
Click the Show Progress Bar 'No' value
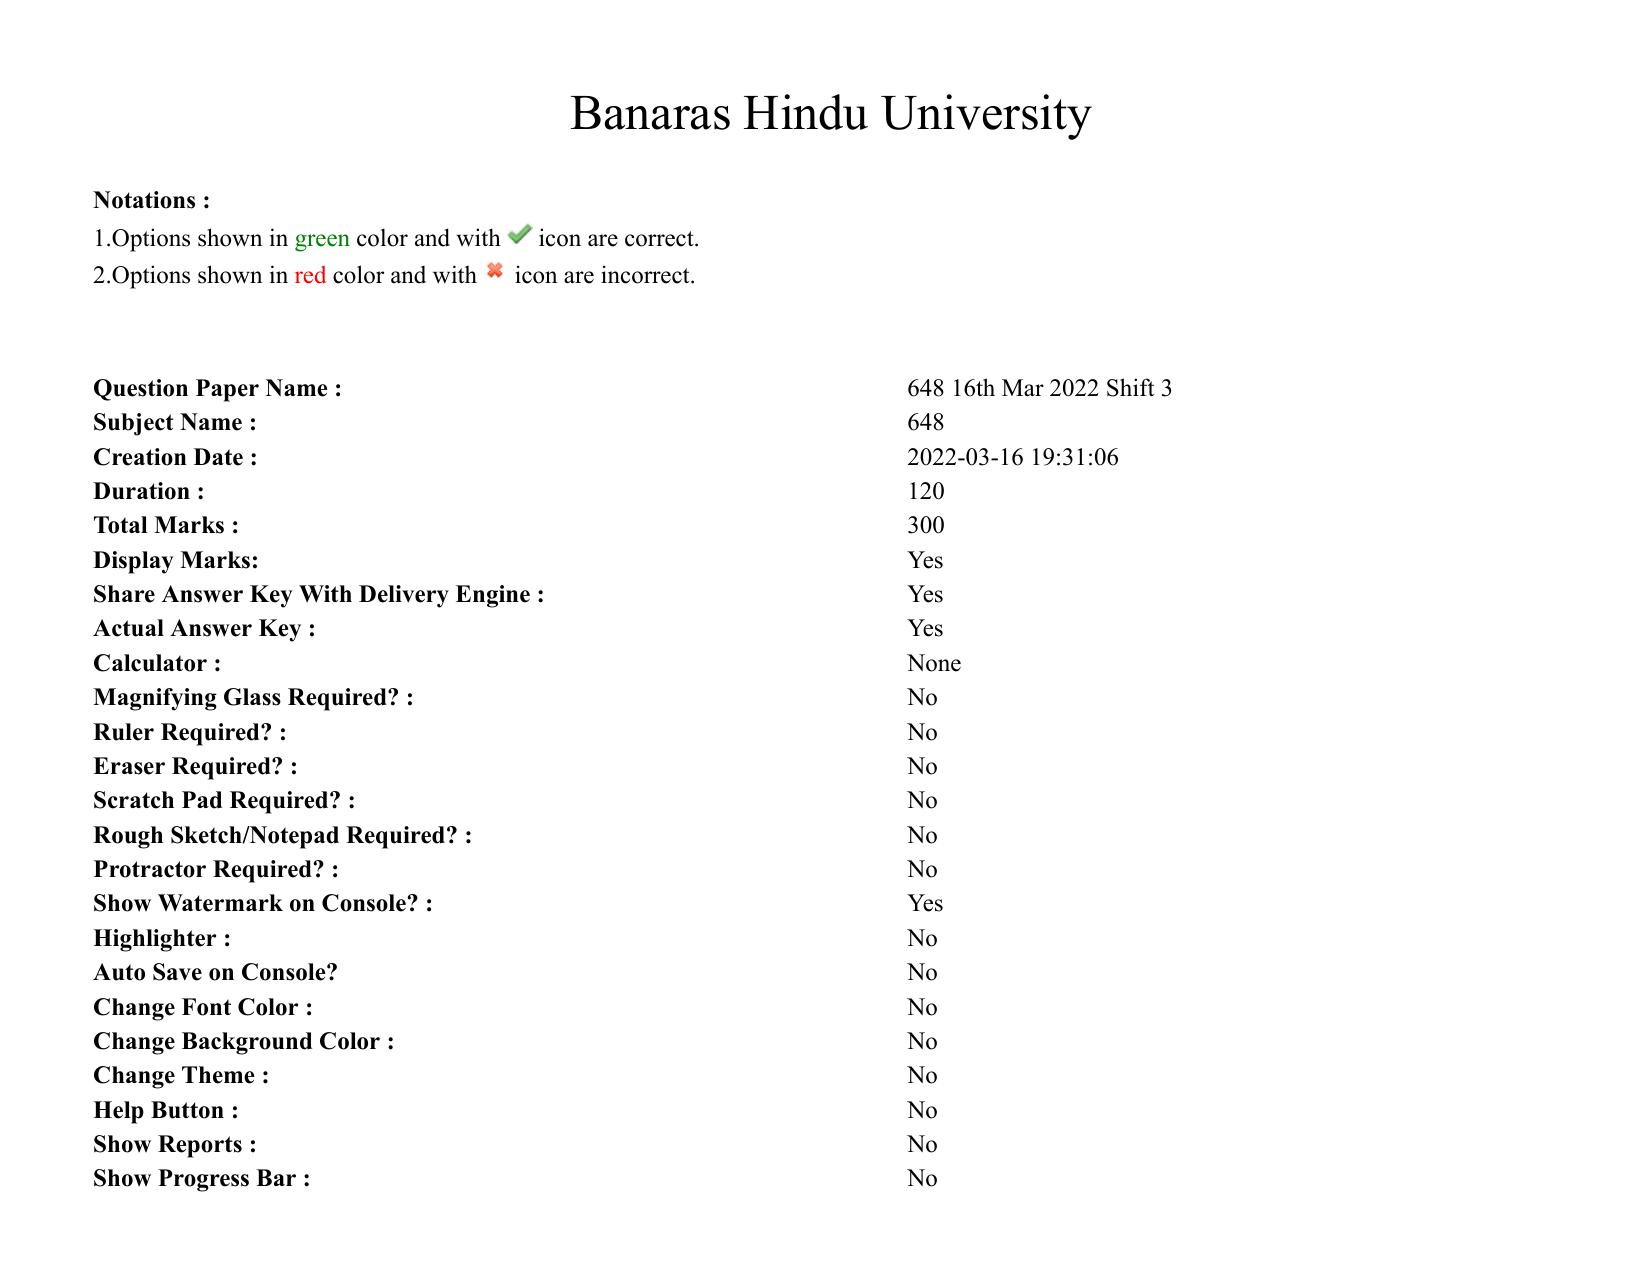(x=922, y=1178)
